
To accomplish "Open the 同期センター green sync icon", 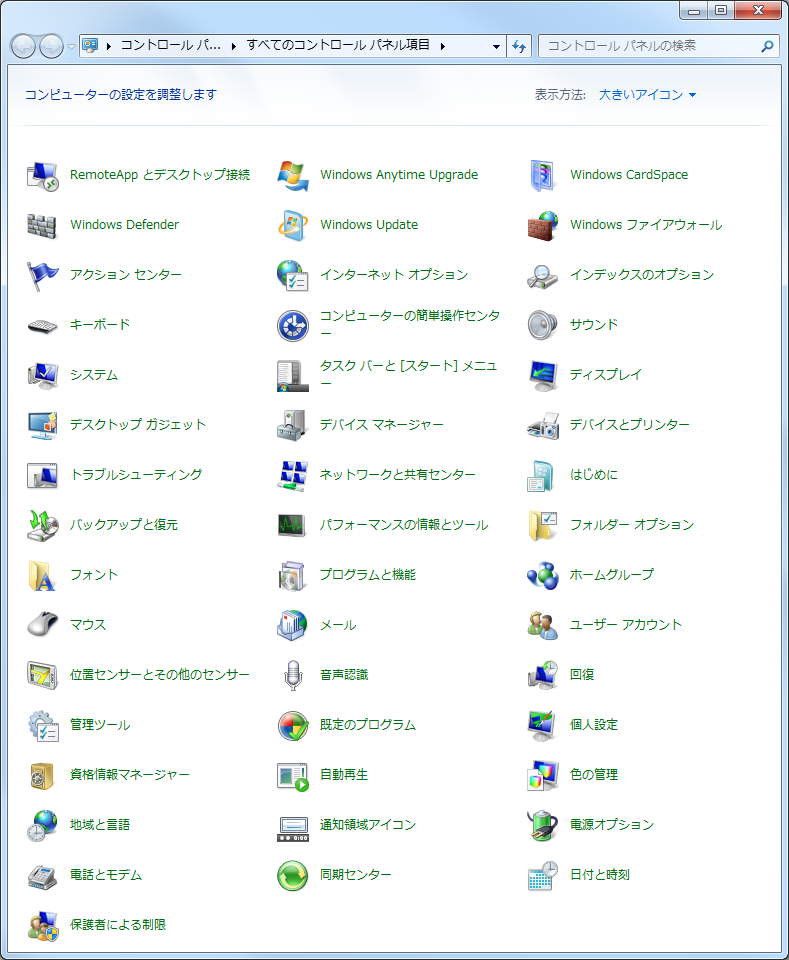I will (292, 875).
